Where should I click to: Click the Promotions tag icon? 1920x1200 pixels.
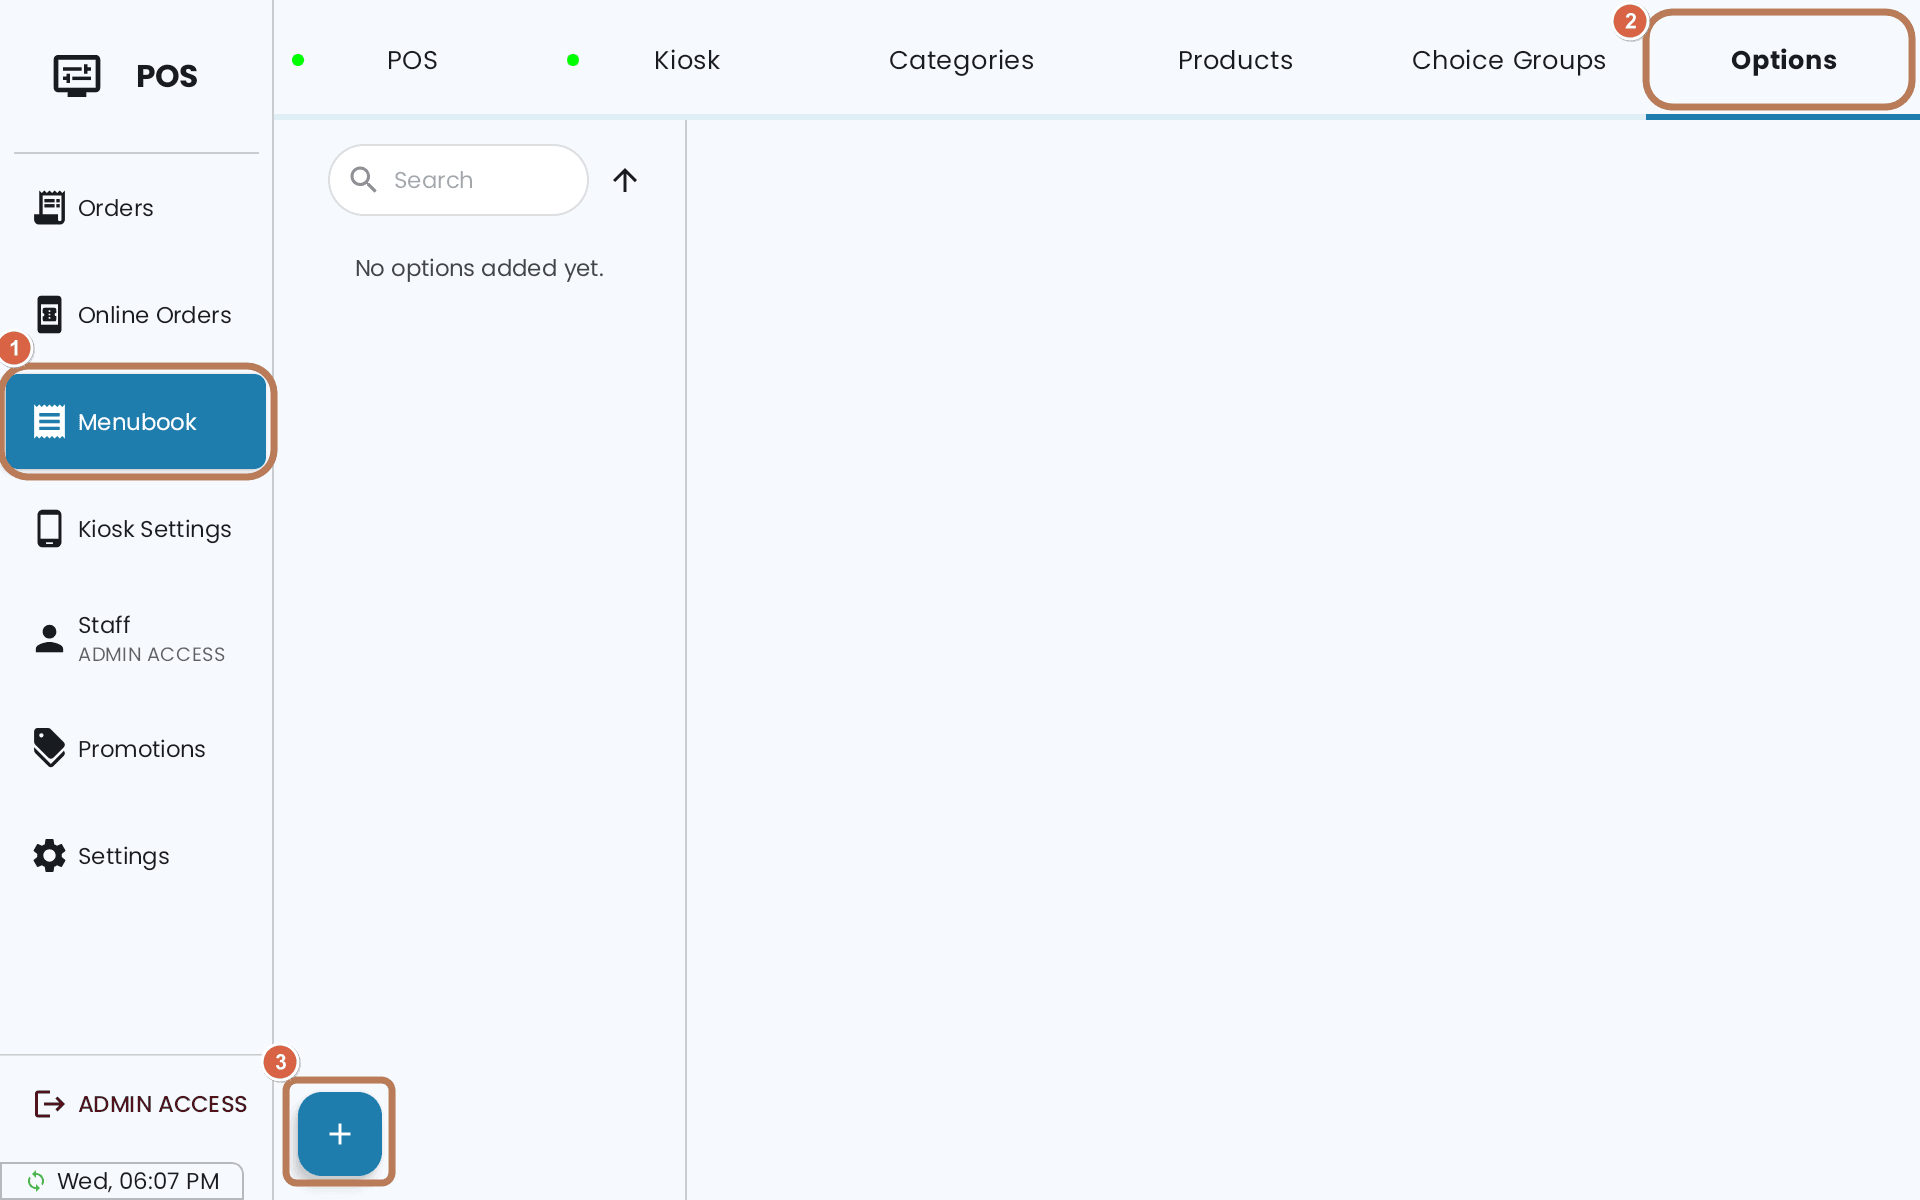click(49, 748)
